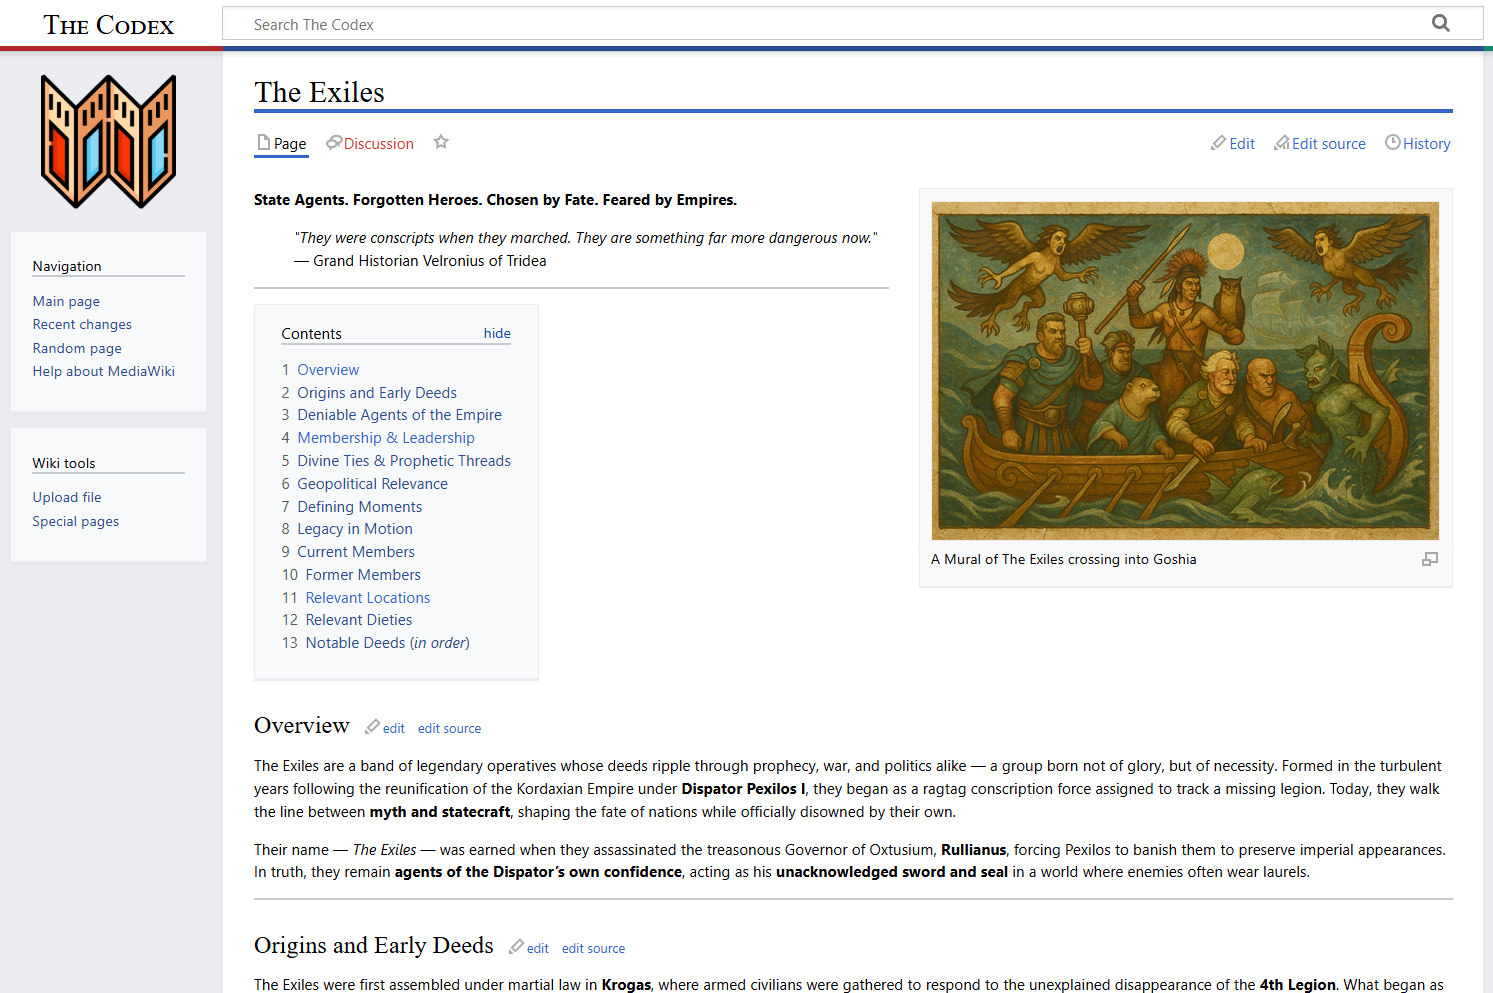
Task: Open the Upload file tool
Action: point(67,497)
